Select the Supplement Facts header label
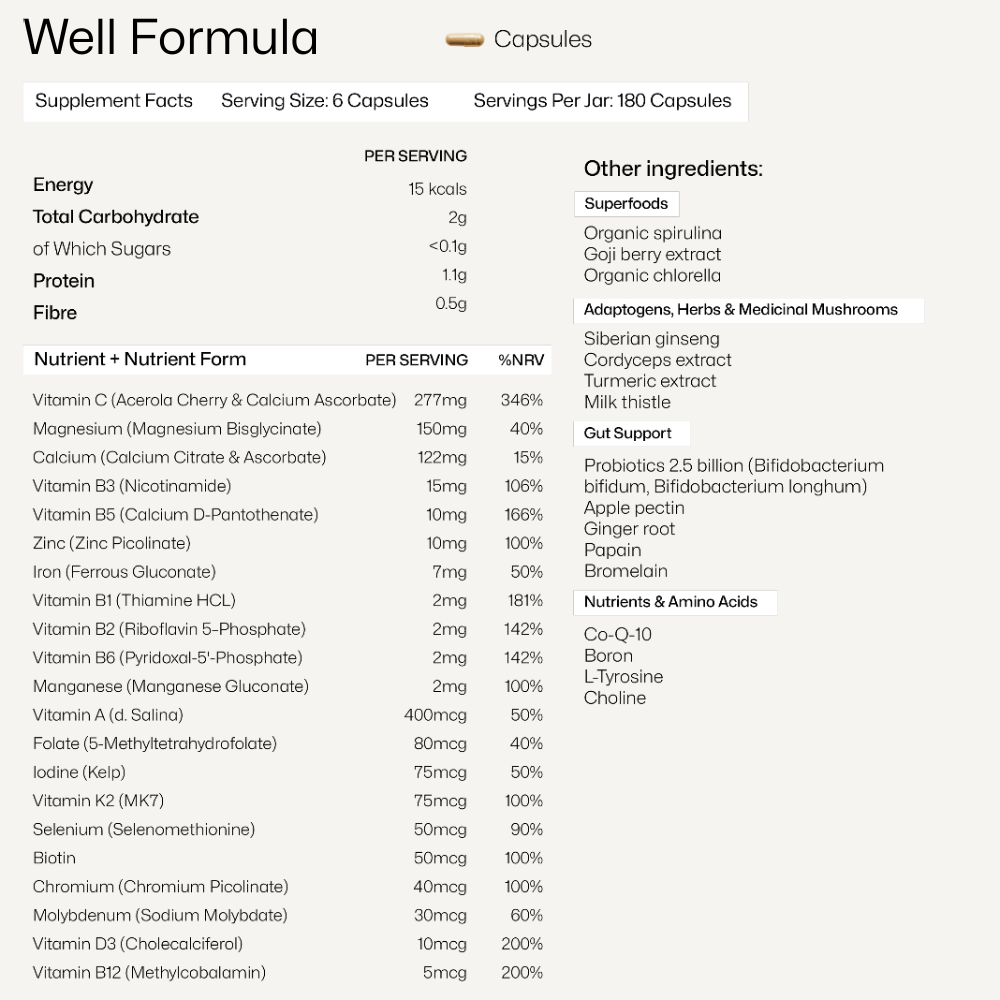The image size is (1000, 1000). [114, 101]
